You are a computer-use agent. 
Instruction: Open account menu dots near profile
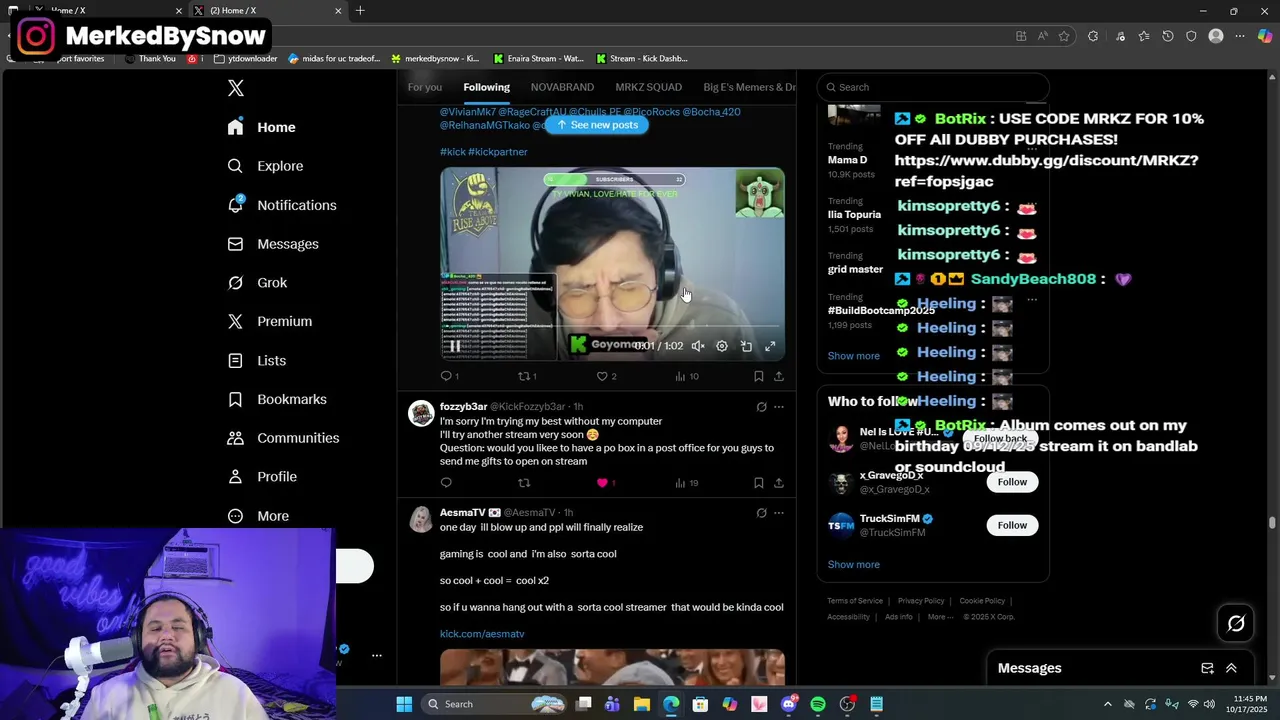tap(377, 656)
